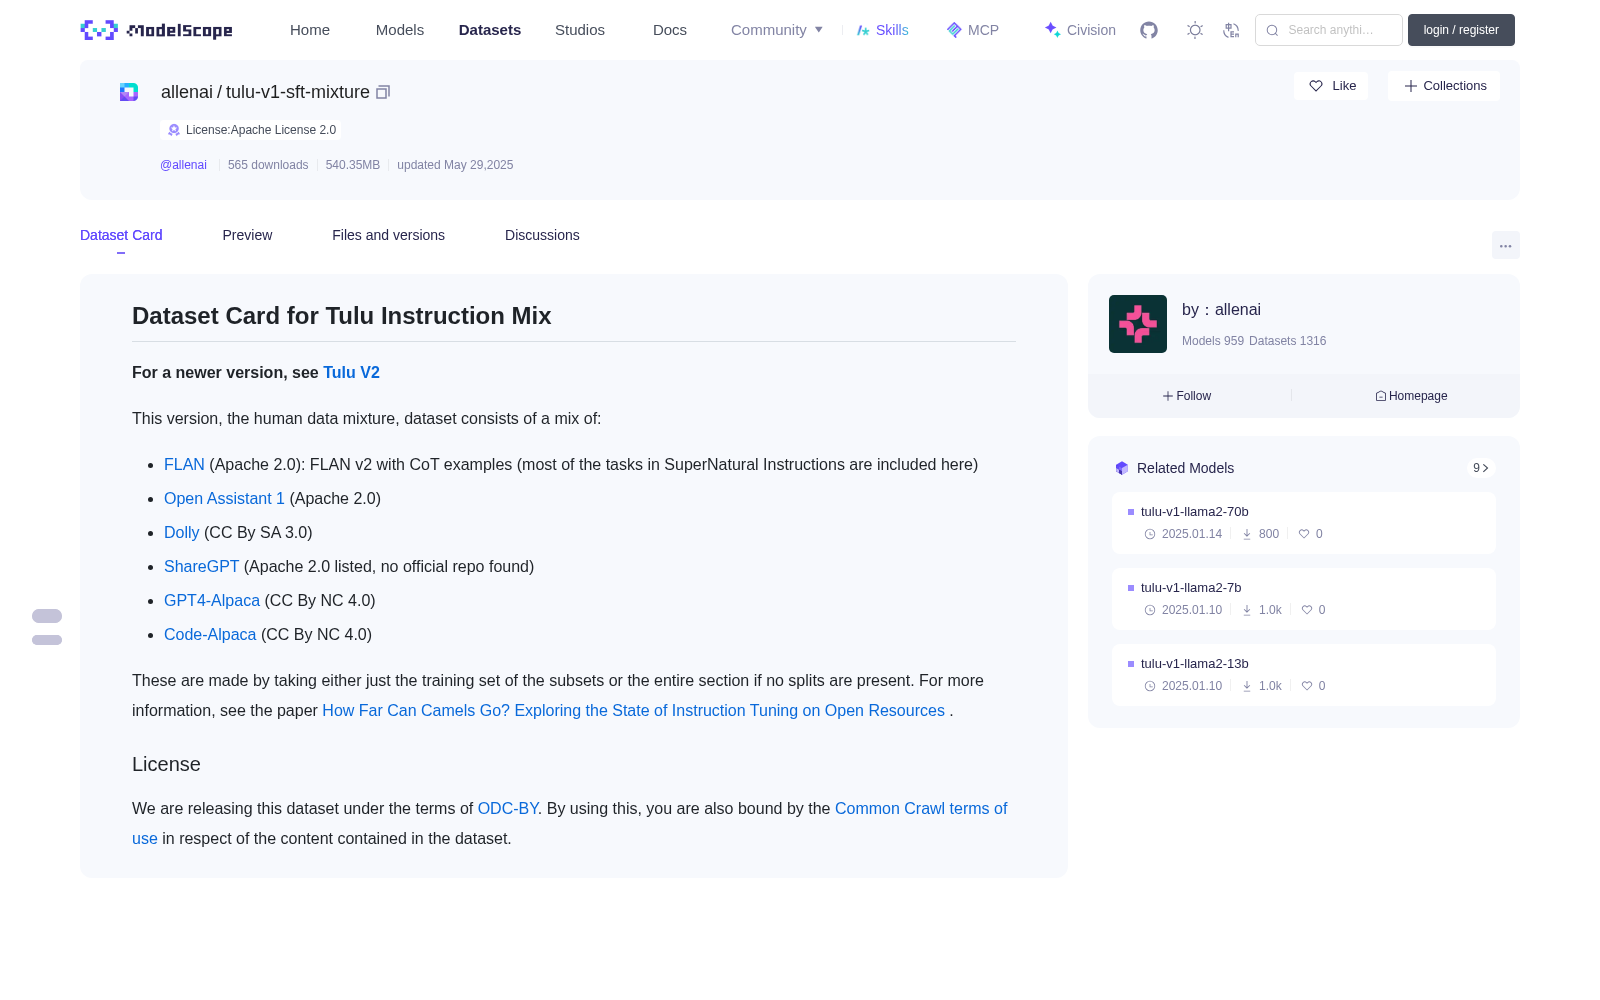
Task: Open the Open Assistant 1 link
Action: click(x=224, y=499)
